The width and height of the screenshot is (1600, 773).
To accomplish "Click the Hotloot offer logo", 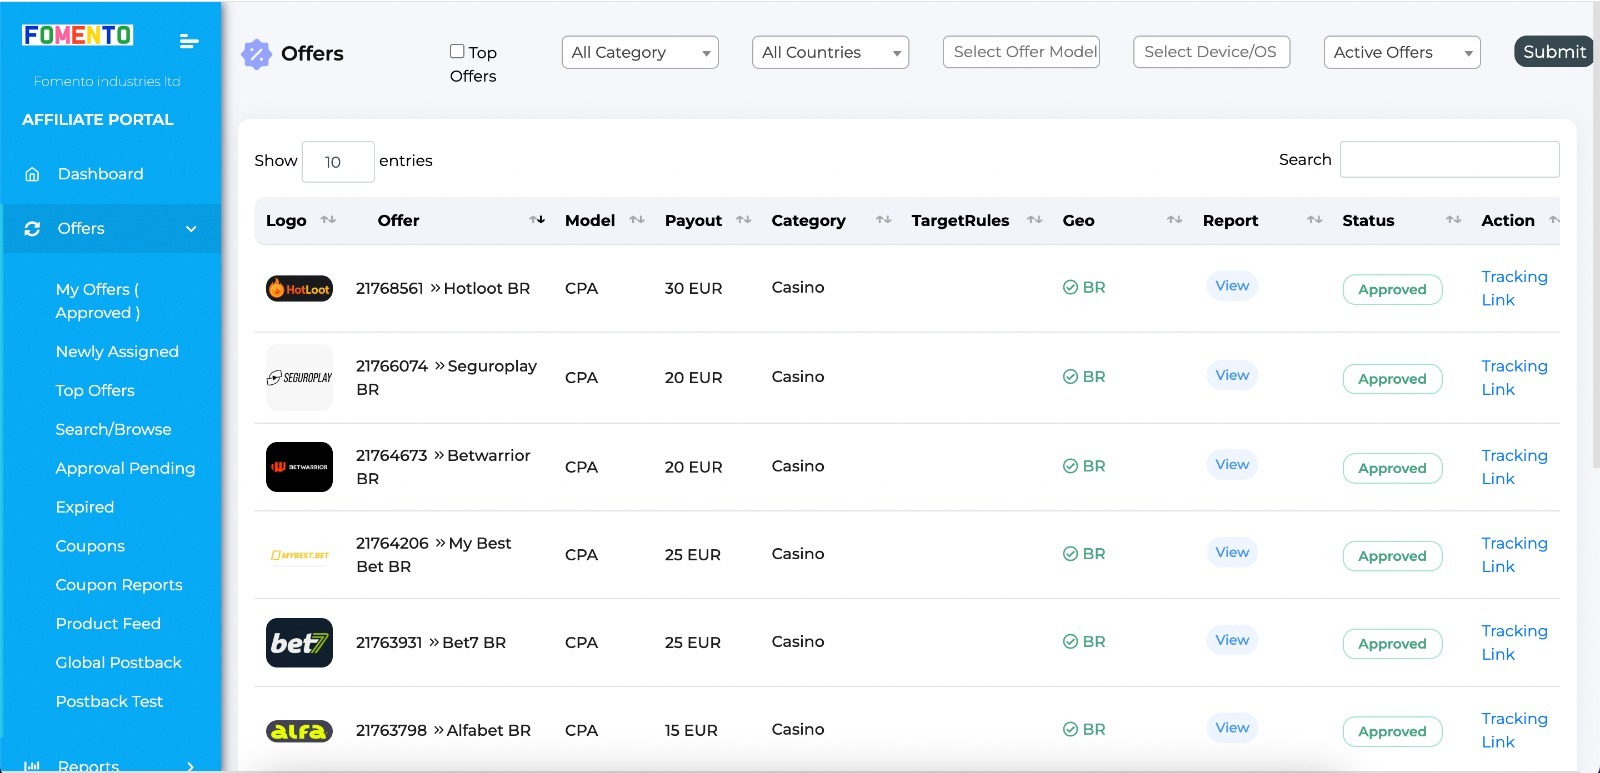I will click(x=299, y=289).
